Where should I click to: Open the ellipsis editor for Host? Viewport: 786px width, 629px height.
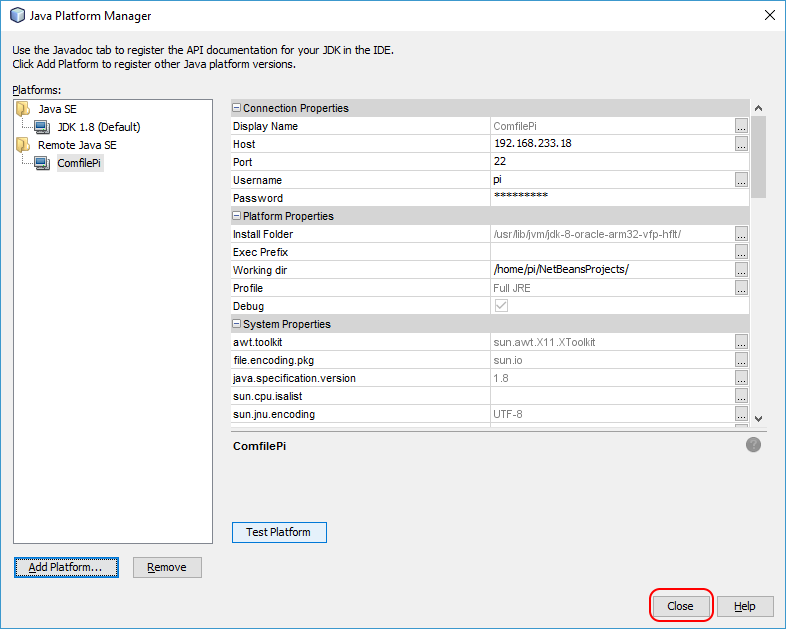741,144
